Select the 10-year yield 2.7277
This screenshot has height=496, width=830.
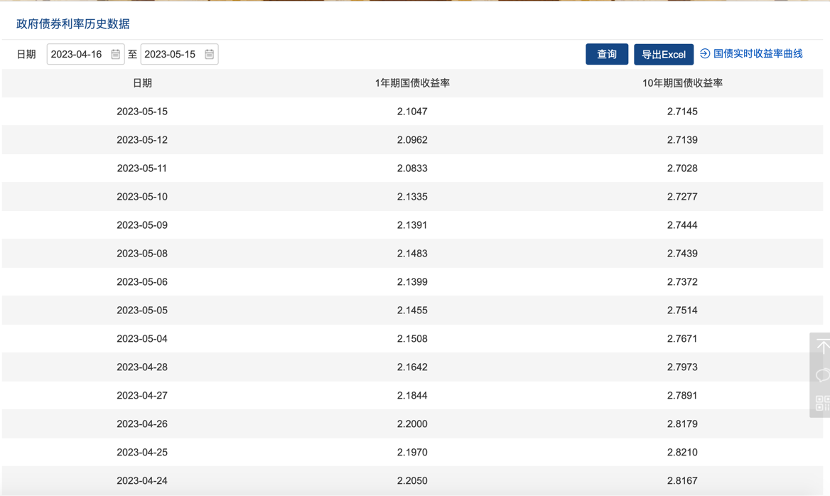point(682,197)
